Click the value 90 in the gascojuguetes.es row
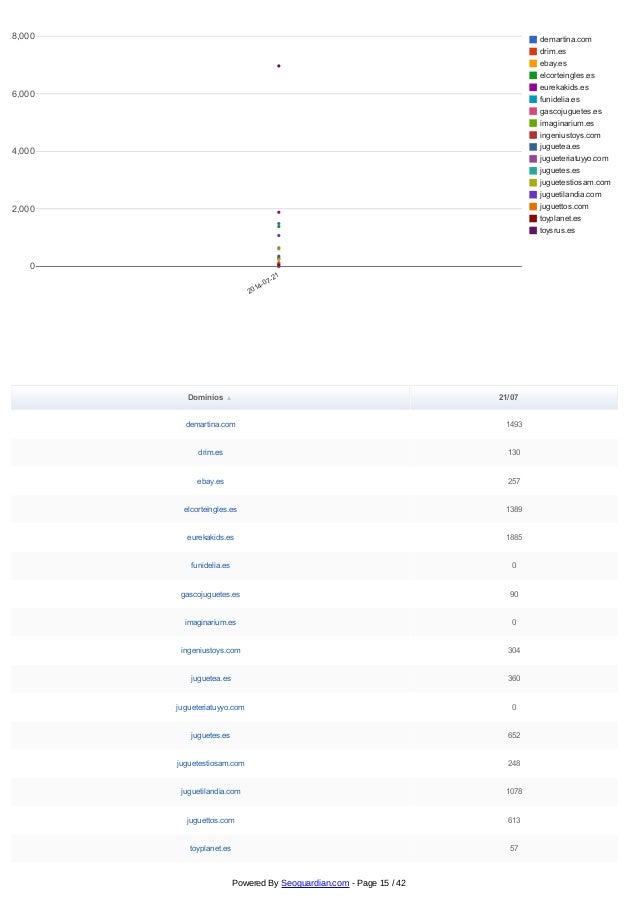The width and height of the screenshot is (638, 900). tap(514, 595)
